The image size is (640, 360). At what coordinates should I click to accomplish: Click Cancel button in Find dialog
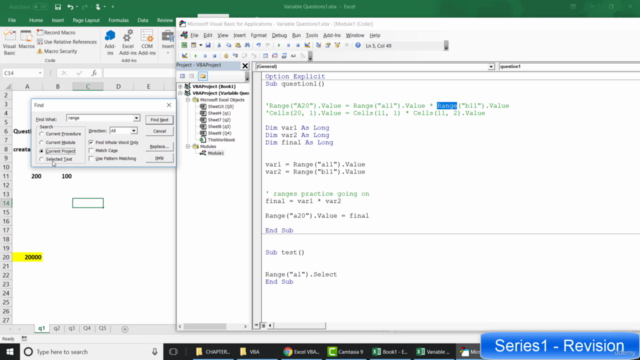159,131
